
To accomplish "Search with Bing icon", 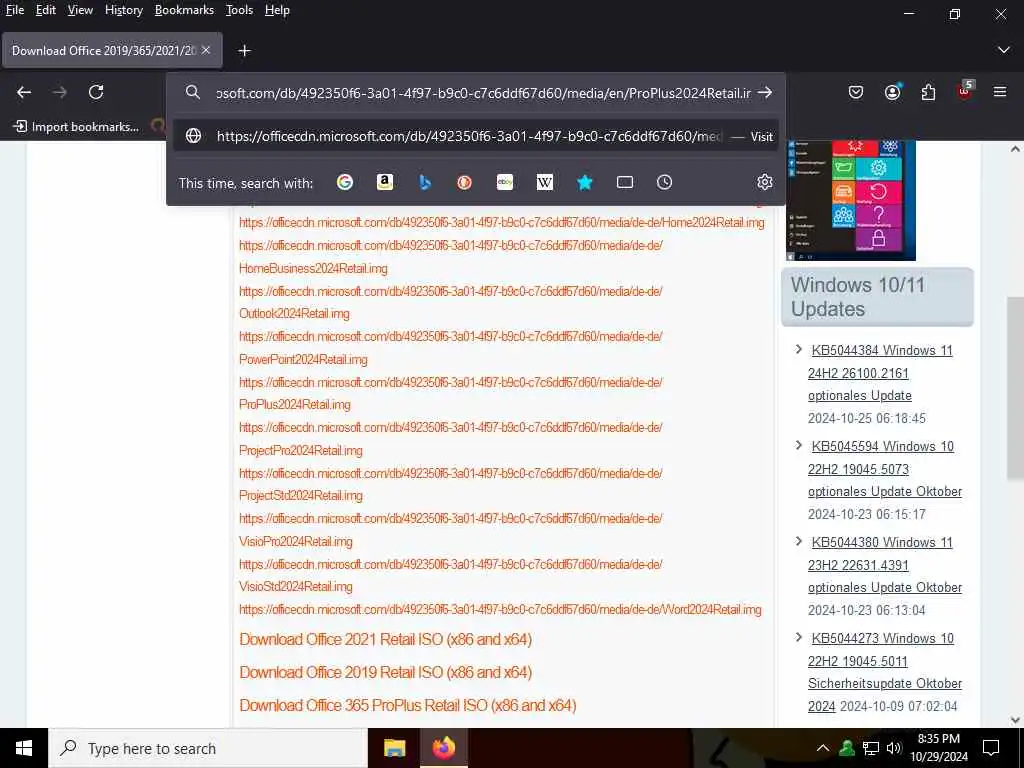I will click(x=424, y=182).
